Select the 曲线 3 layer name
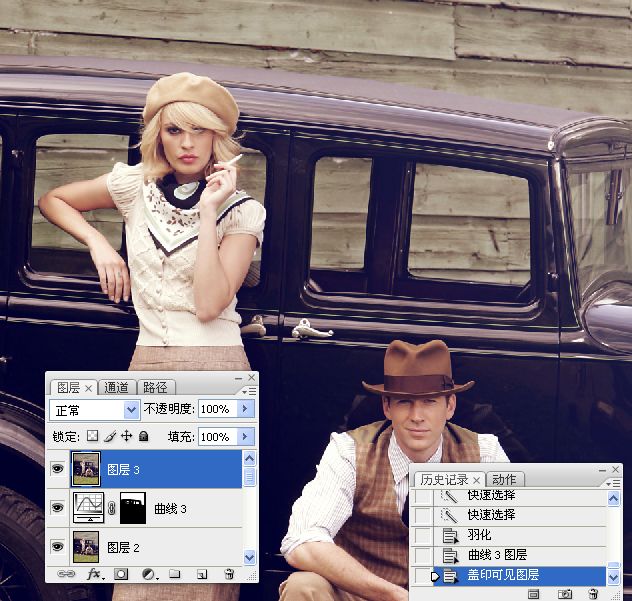The width and height of the screenshot is (632, 601). (170, 509)
